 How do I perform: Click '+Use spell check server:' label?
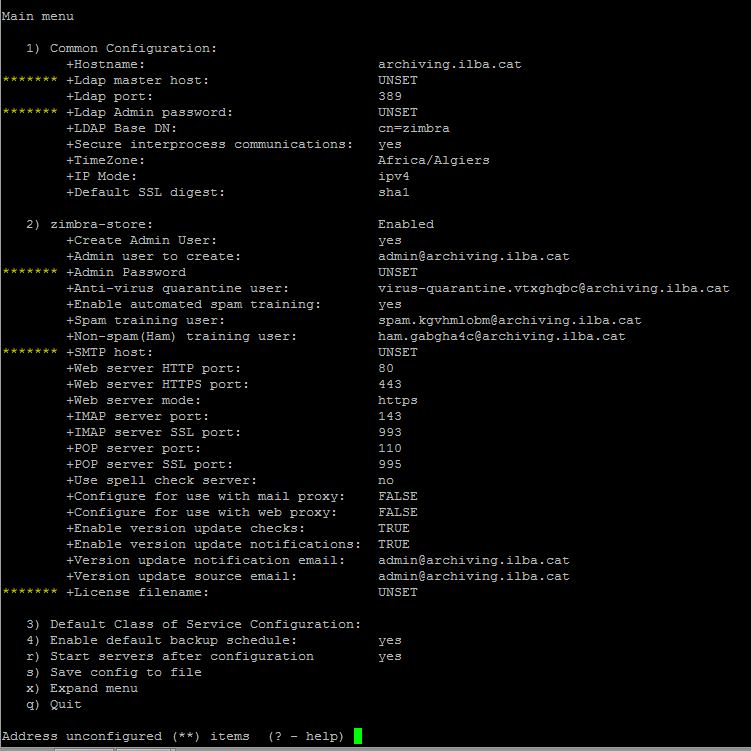(161, 480)
